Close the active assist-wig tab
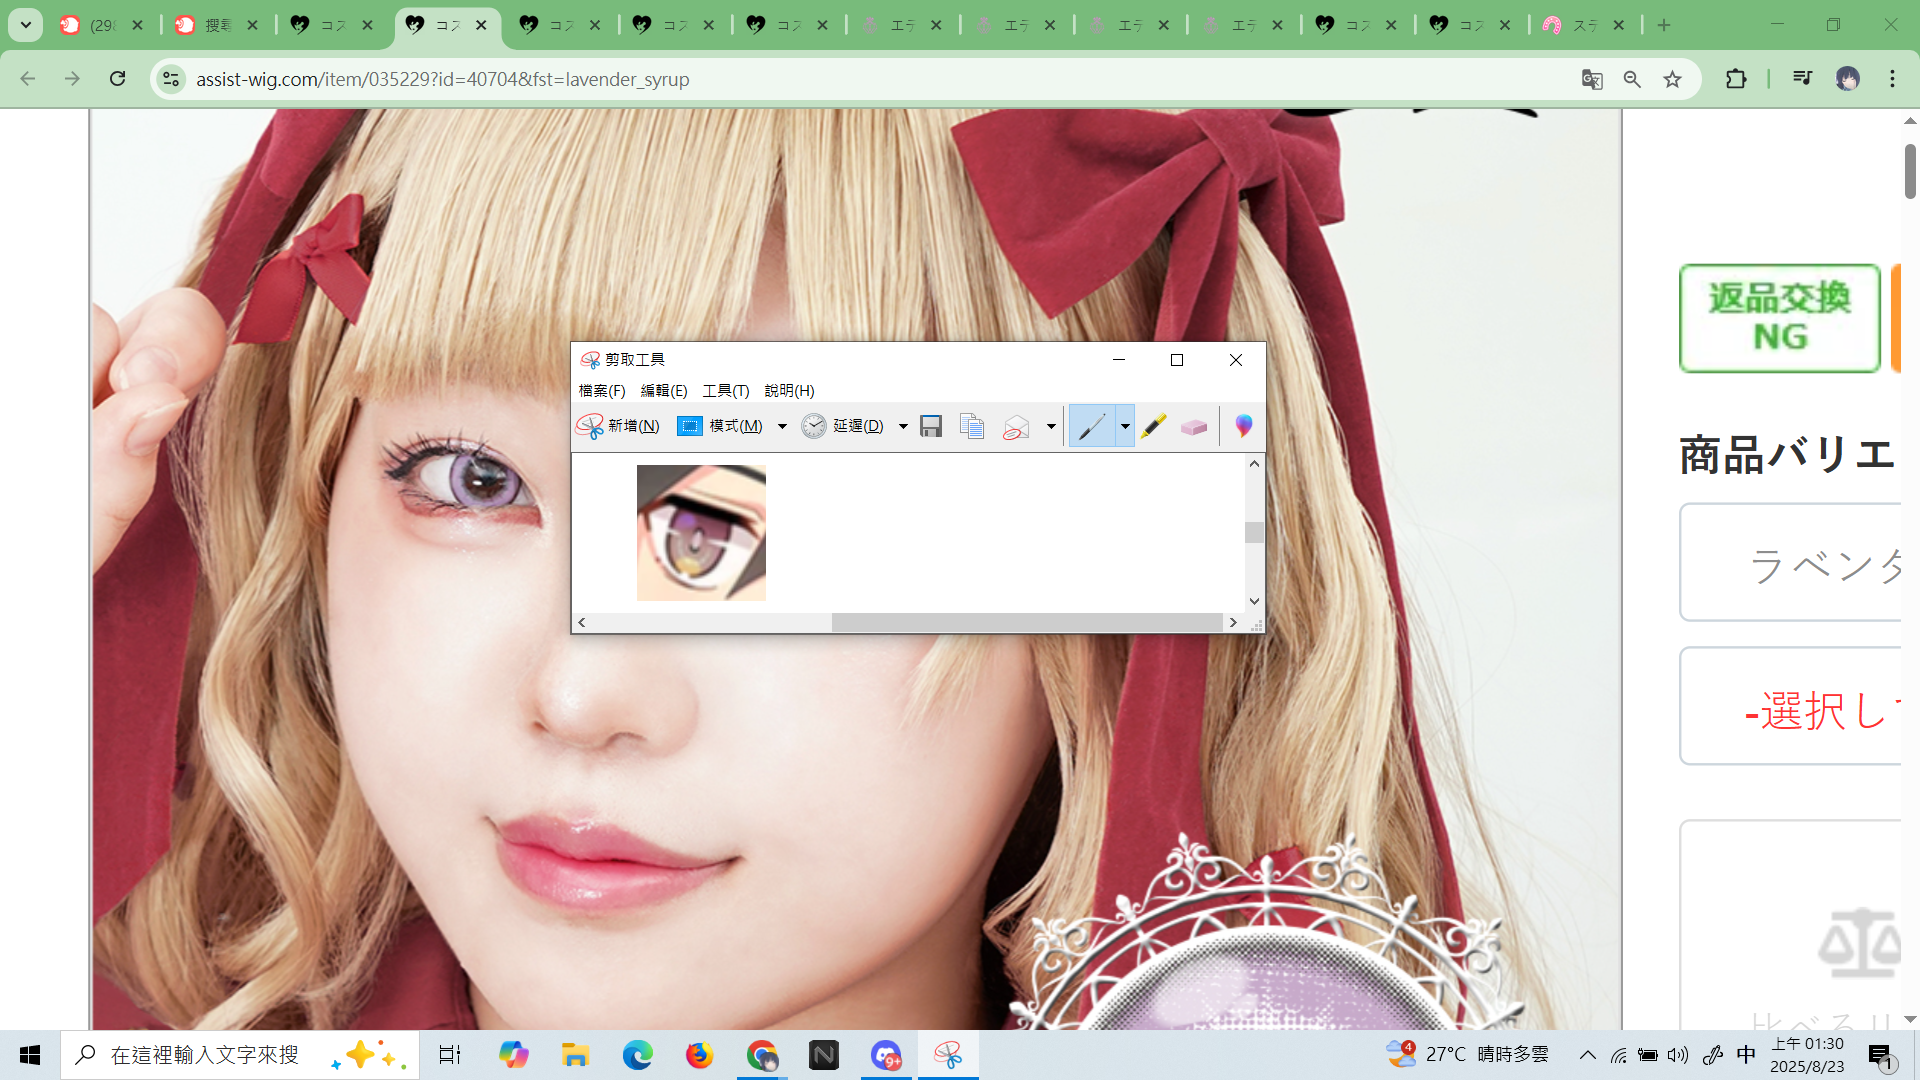Image resolution: width=1920 pixels, height=1080 pixels. (481, 25)
